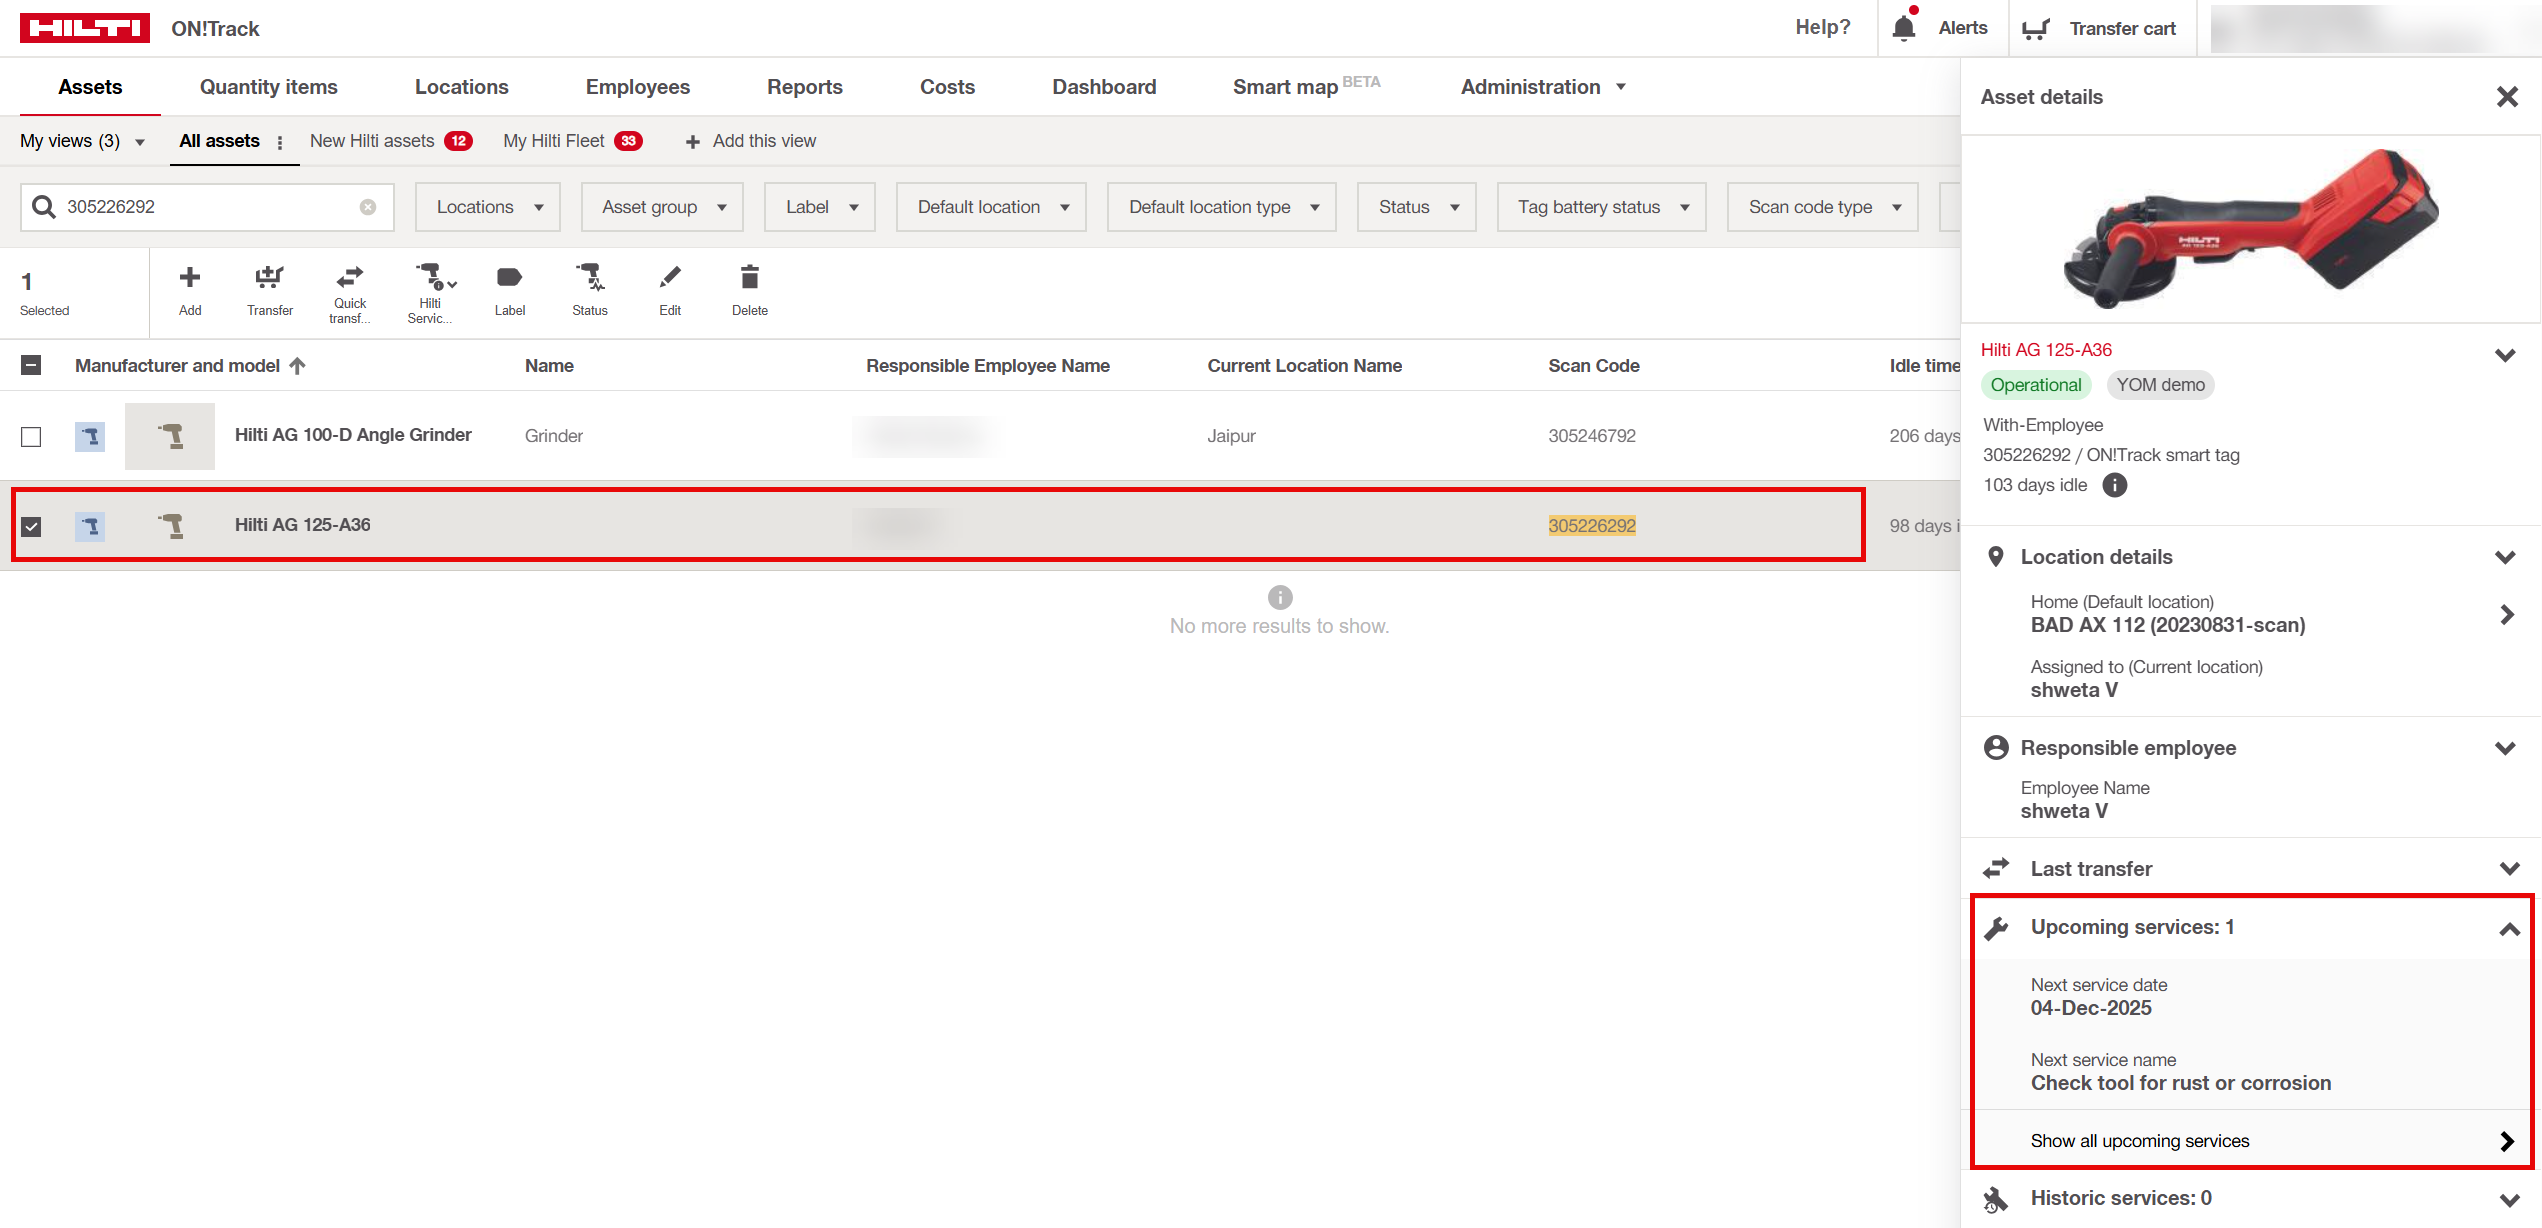Select the Add asset icon

(189, 278)
